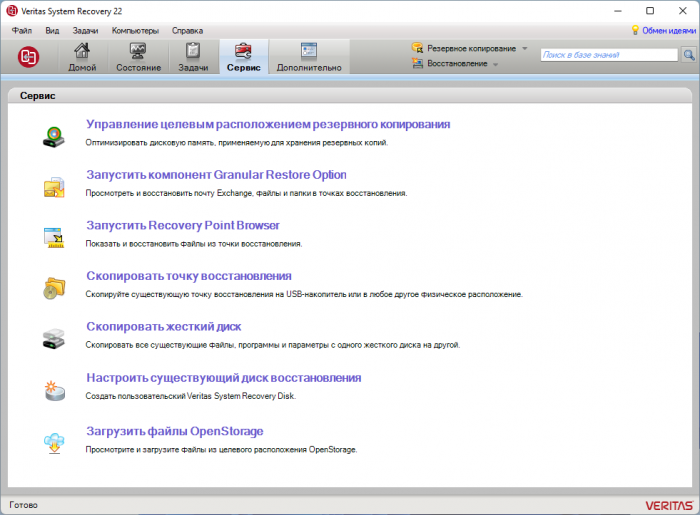Switch to the Состояние tab
700x515 pixels.
(138, 57)
